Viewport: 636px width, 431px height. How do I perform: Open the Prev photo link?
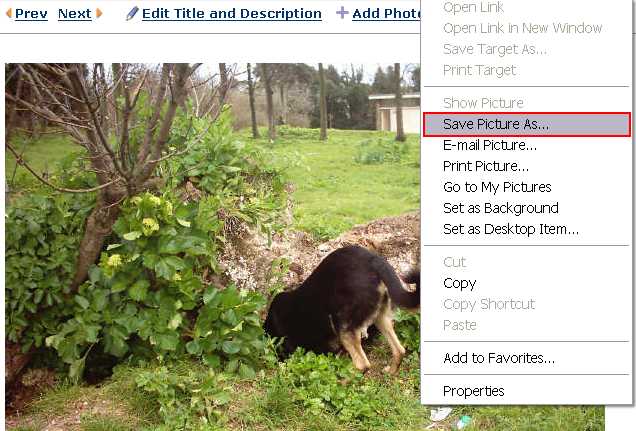[x=31, y=13]
